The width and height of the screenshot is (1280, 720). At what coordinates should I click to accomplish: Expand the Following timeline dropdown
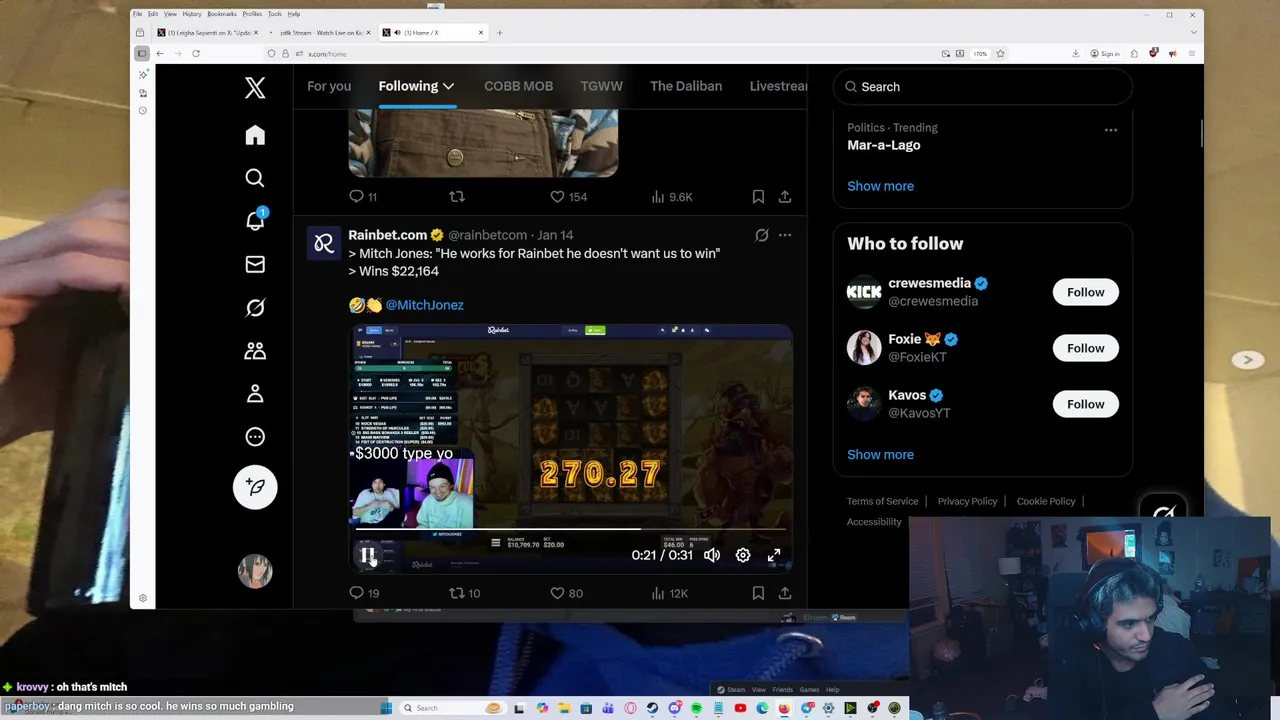coord(448,86)
